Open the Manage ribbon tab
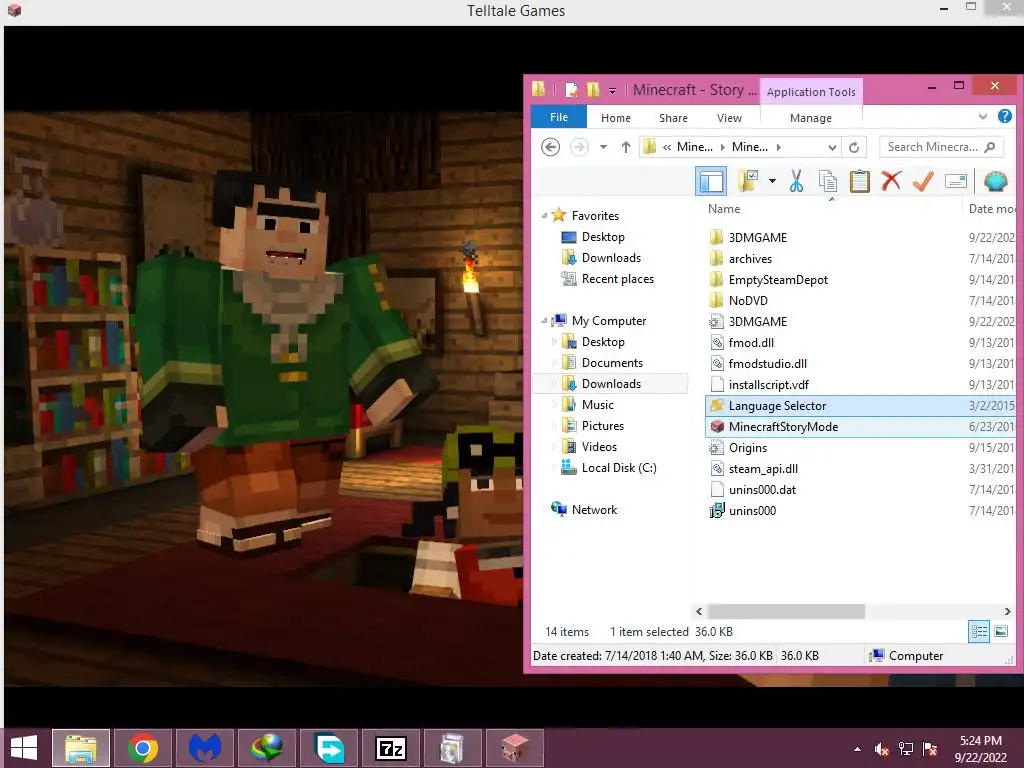Screen dimensions: 1024x768 tap(810, 118)
